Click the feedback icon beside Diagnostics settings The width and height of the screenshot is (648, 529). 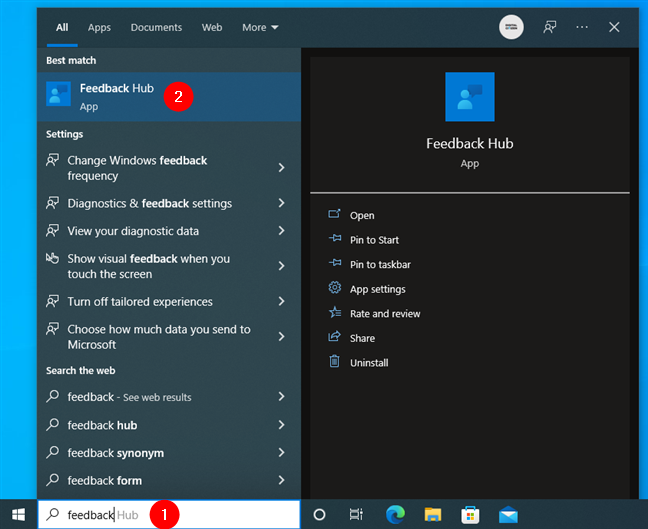[x=52, y=203]
